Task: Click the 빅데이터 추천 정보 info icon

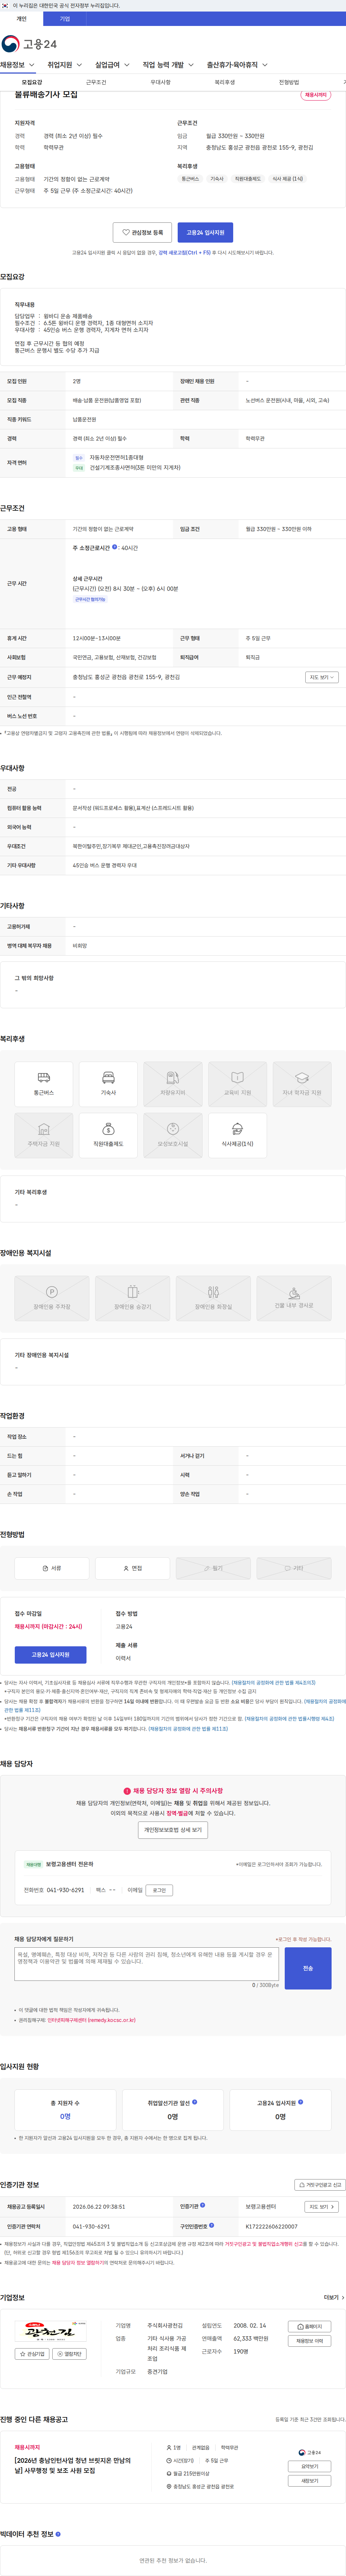Action: [x=58, y=2533]
